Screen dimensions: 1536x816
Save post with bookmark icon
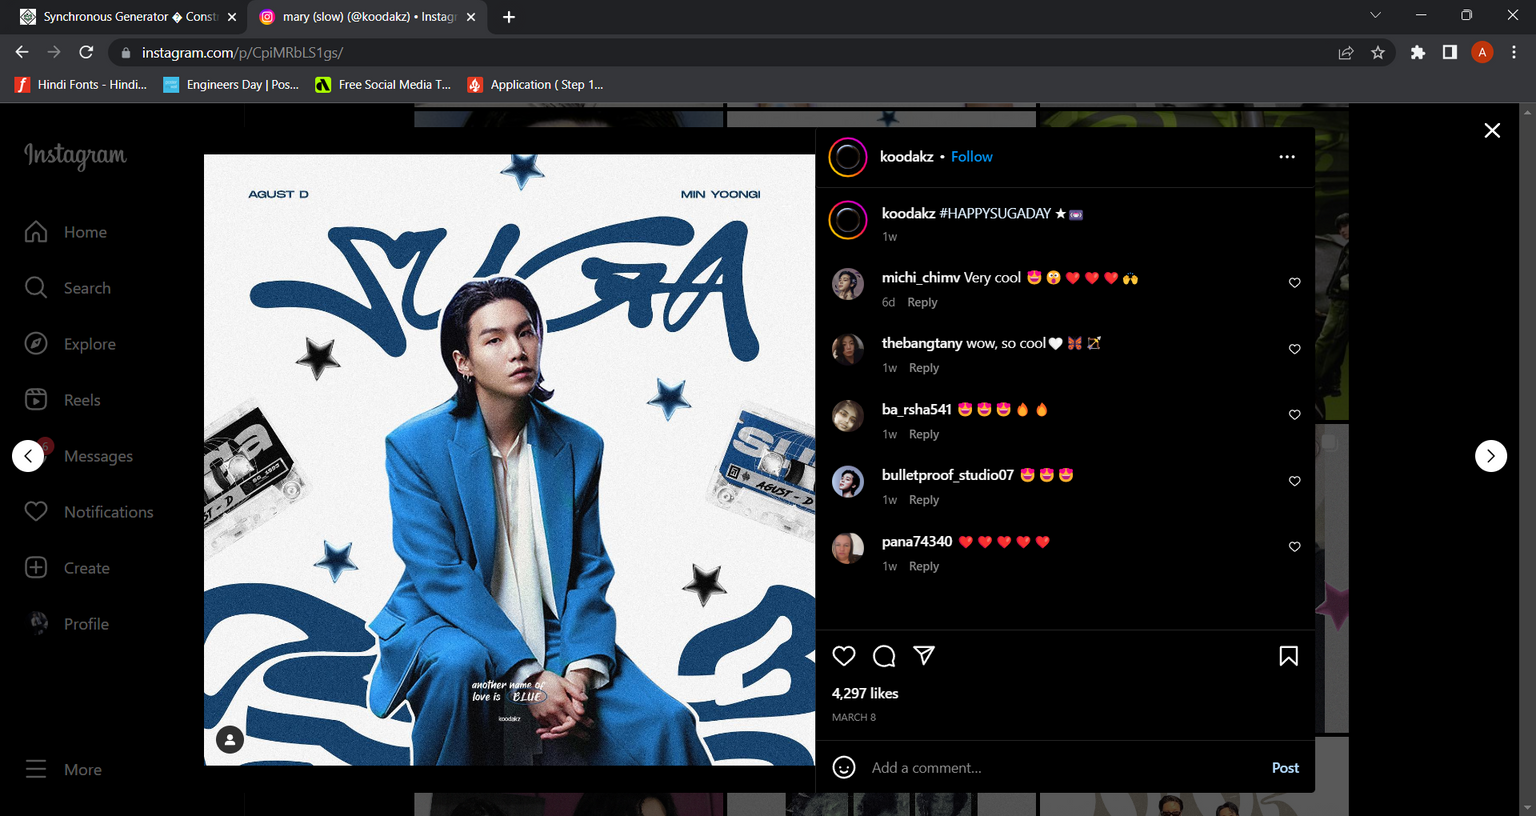(1289, 656)
